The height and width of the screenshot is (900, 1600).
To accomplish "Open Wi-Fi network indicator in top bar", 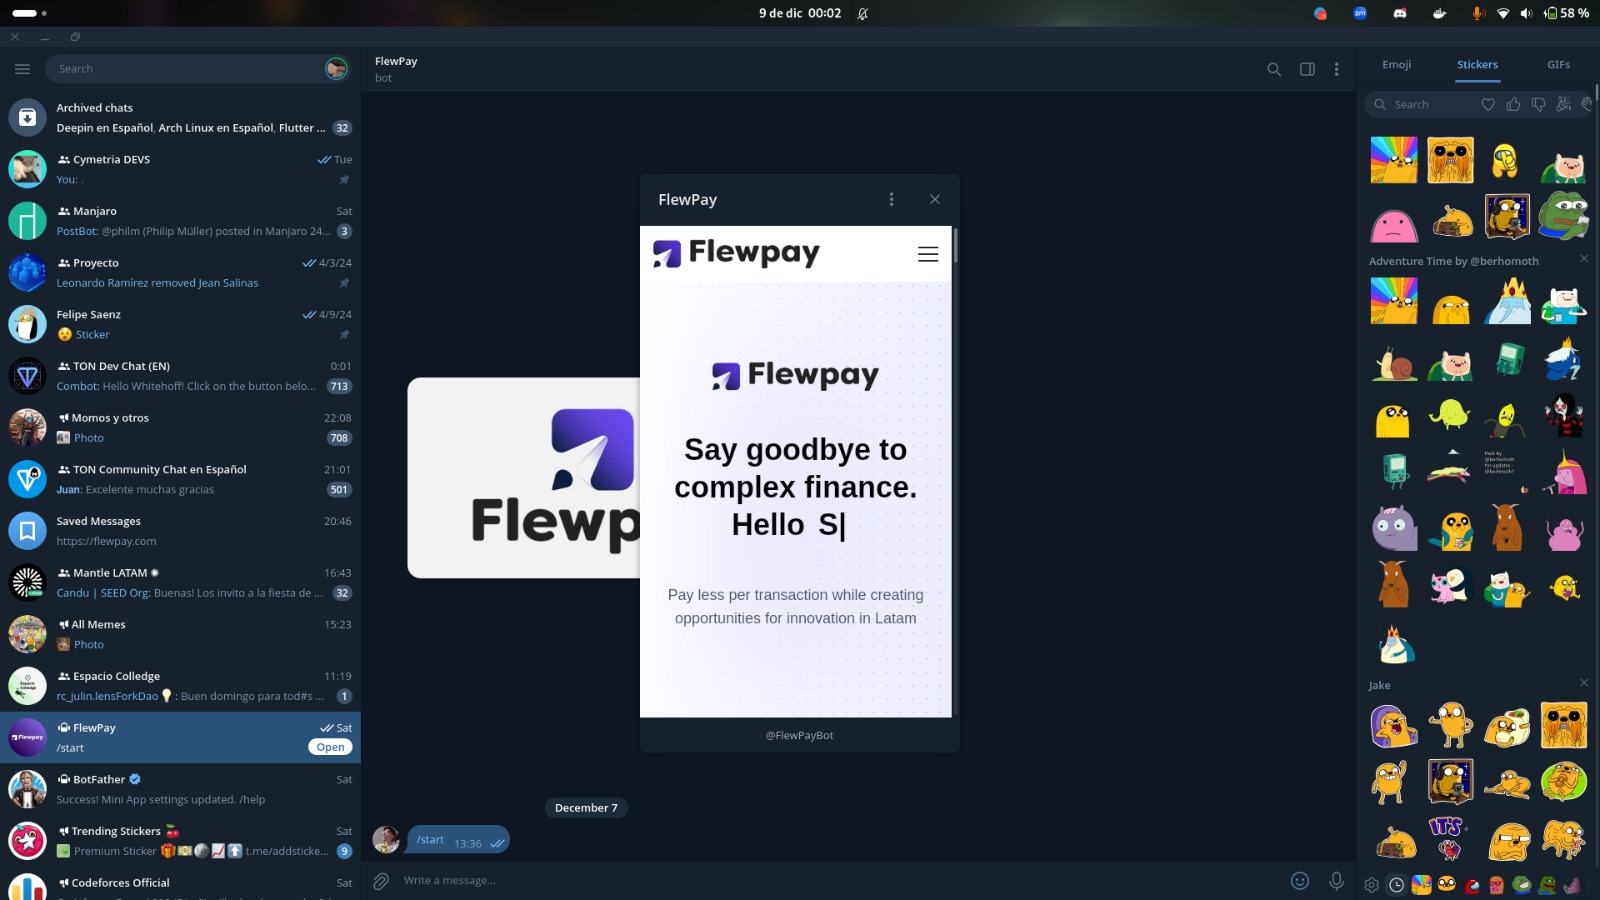I will tap(1503, 13).
